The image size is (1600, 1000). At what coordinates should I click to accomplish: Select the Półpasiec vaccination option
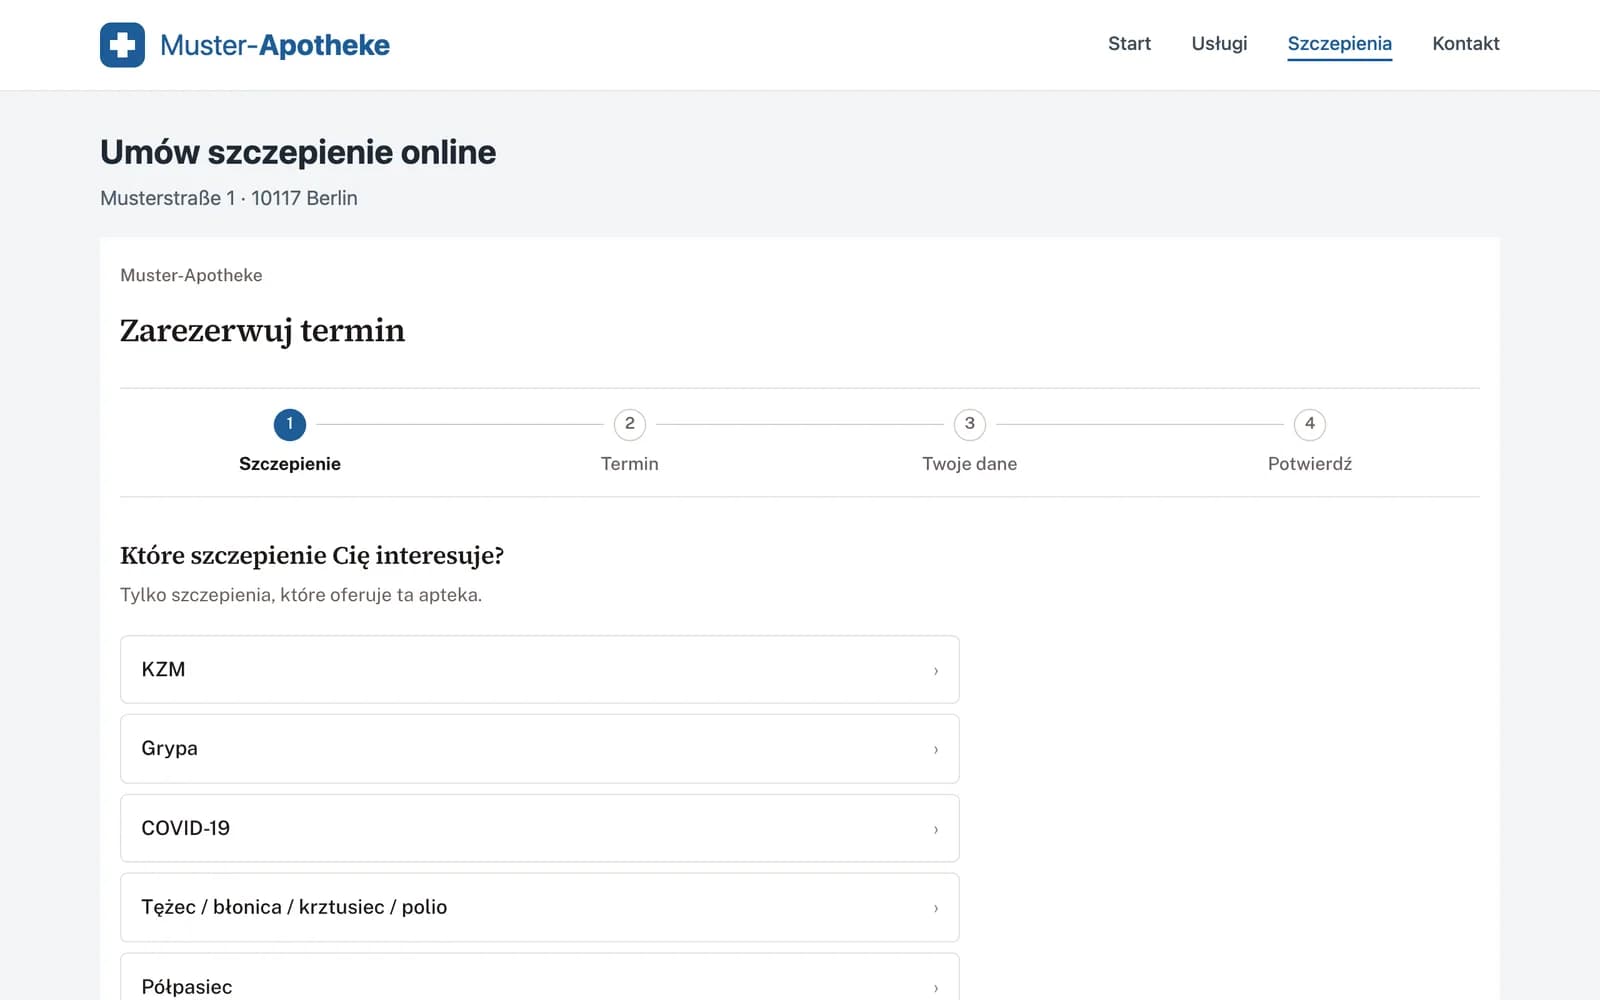pos(540,977)
